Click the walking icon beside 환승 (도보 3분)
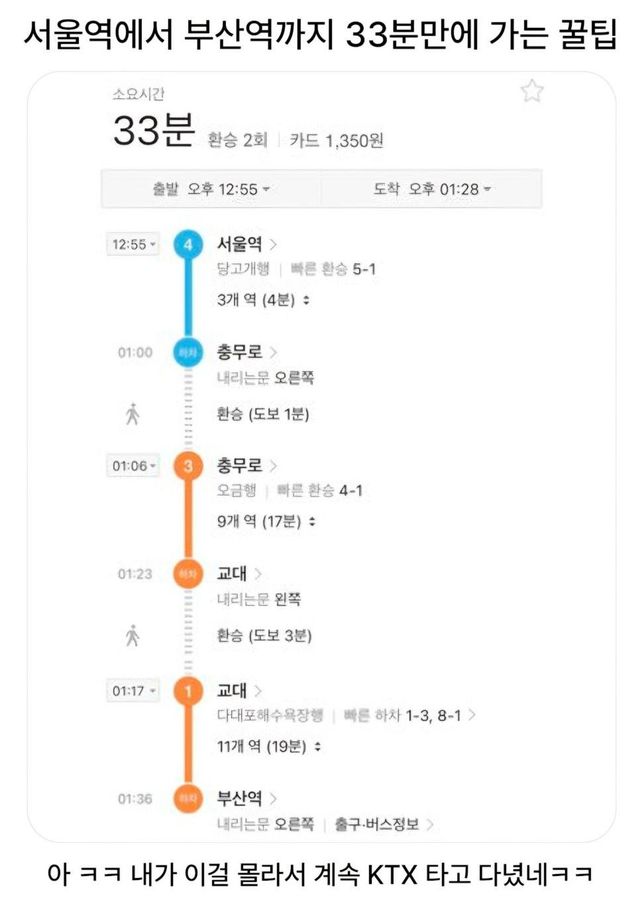Screen dimensions: 640x902 (133, 635)
